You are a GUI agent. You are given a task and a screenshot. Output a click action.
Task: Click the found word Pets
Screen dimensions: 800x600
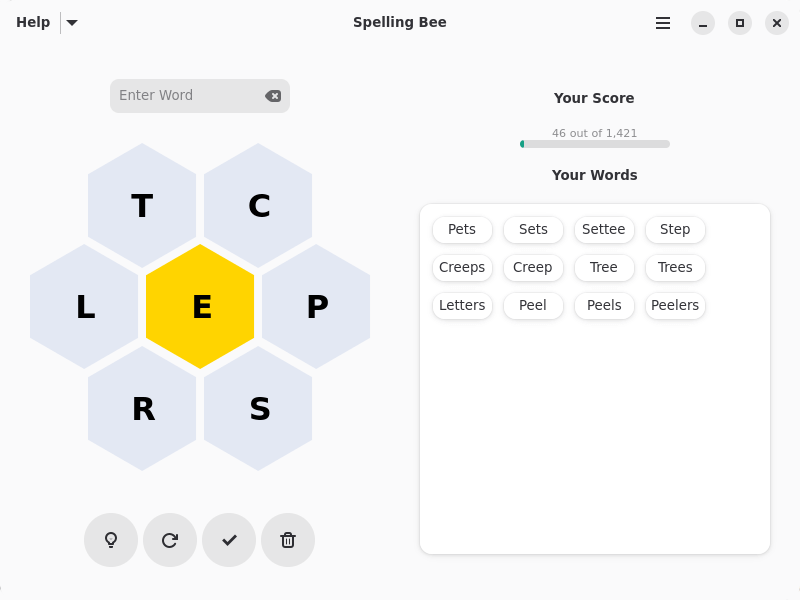click(x=462, y=230)
